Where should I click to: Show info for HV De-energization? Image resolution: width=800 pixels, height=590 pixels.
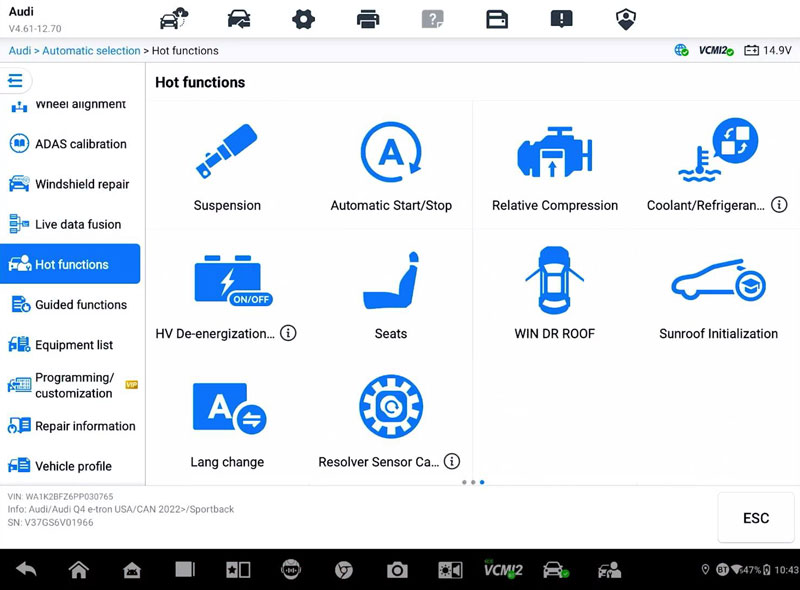(288, 333)
